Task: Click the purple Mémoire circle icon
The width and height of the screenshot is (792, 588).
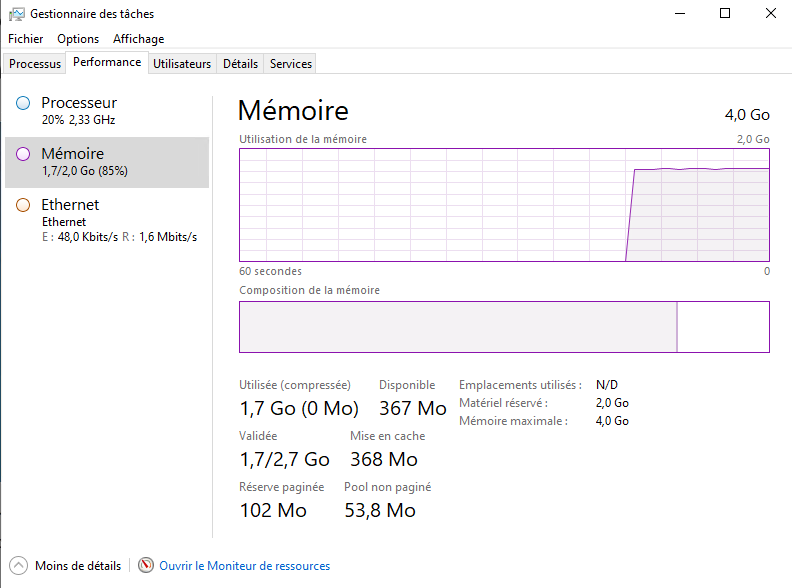Action: click(23, 154)
